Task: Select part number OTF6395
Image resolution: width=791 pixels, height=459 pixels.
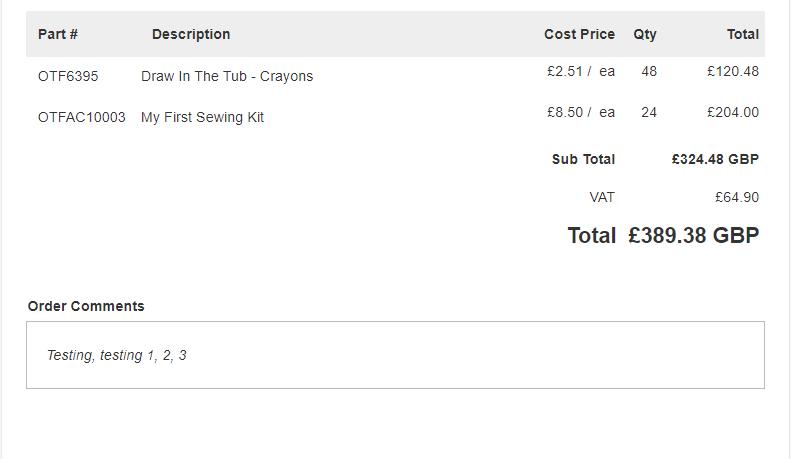Action: point(68,76)
